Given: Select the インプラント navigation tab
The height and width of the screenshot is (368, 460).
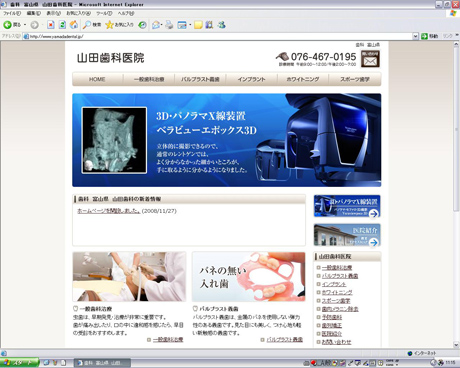Looking at the screenshot, I should click(x=251, y=79).
